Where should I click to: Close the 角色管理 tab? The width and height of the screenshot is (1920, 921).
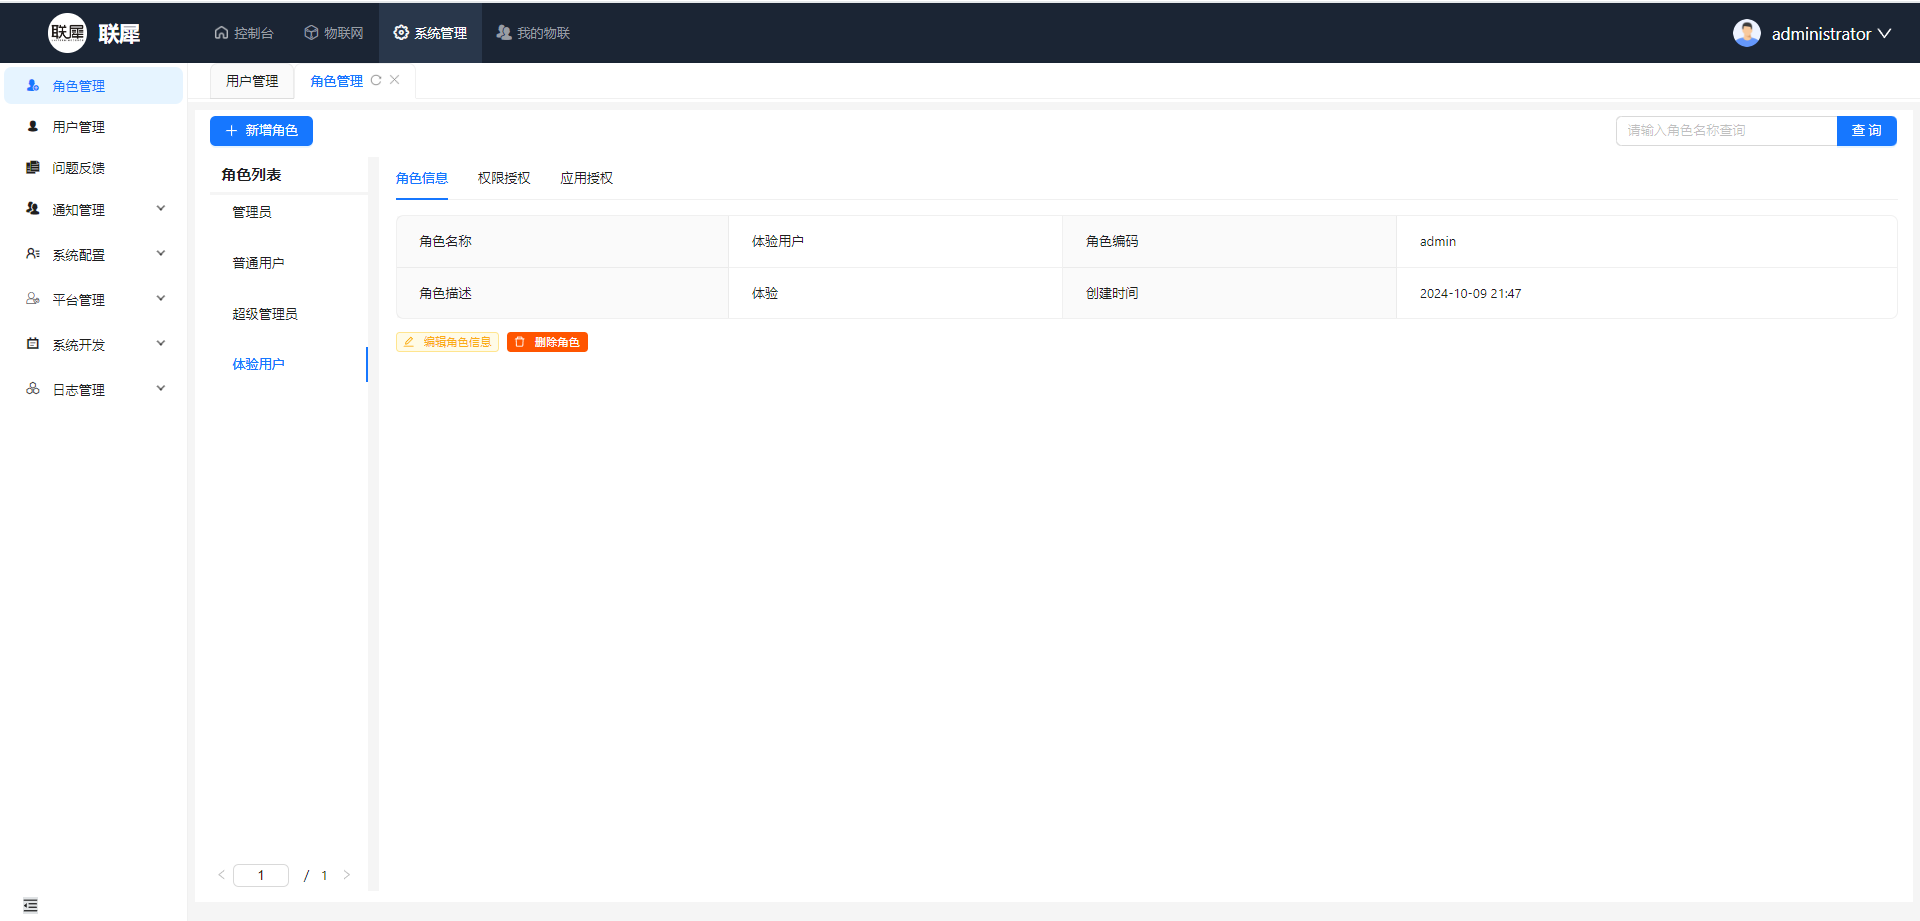point(395,80)
